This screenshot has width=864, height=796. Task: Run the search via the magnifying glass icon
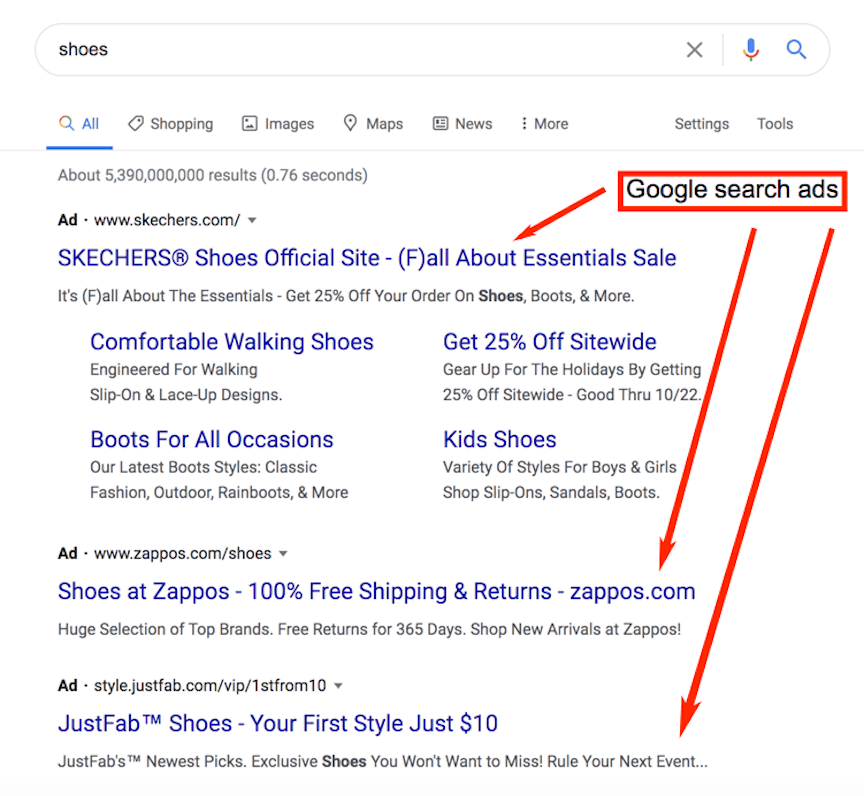coord(797,48)
